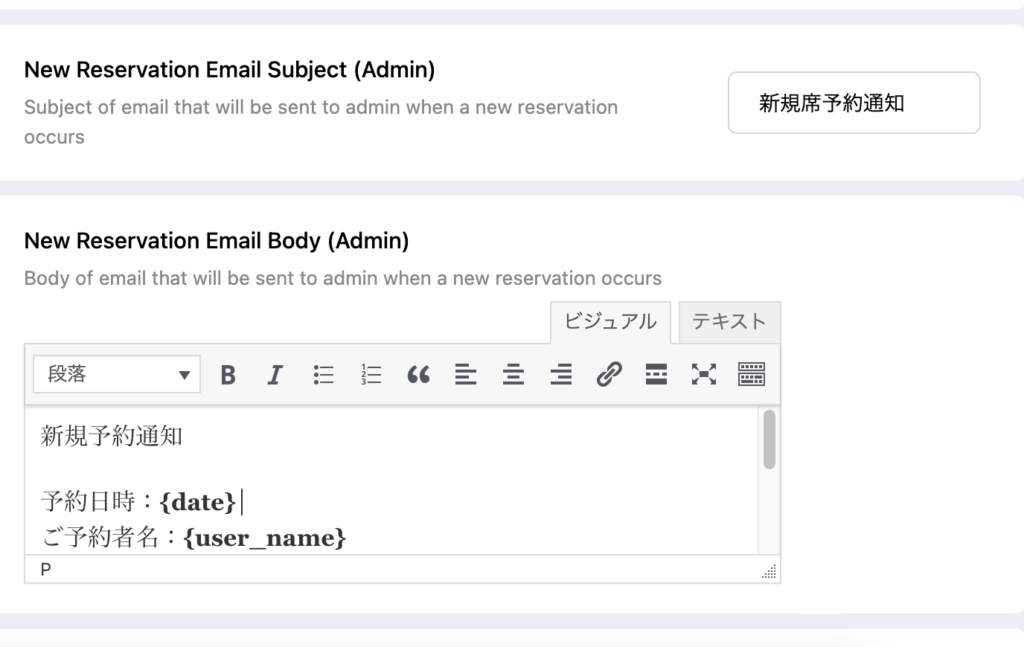The image size is (1024, 647).
Task: Toggle bold formatting in editor toolbar
Action: coord(228,375)
